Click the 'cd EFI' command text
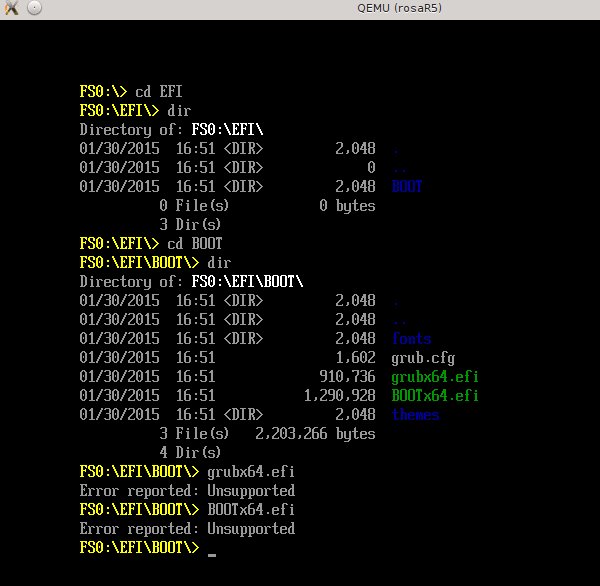600x586 pixels. pyautogui.click(x=159, y=91)
